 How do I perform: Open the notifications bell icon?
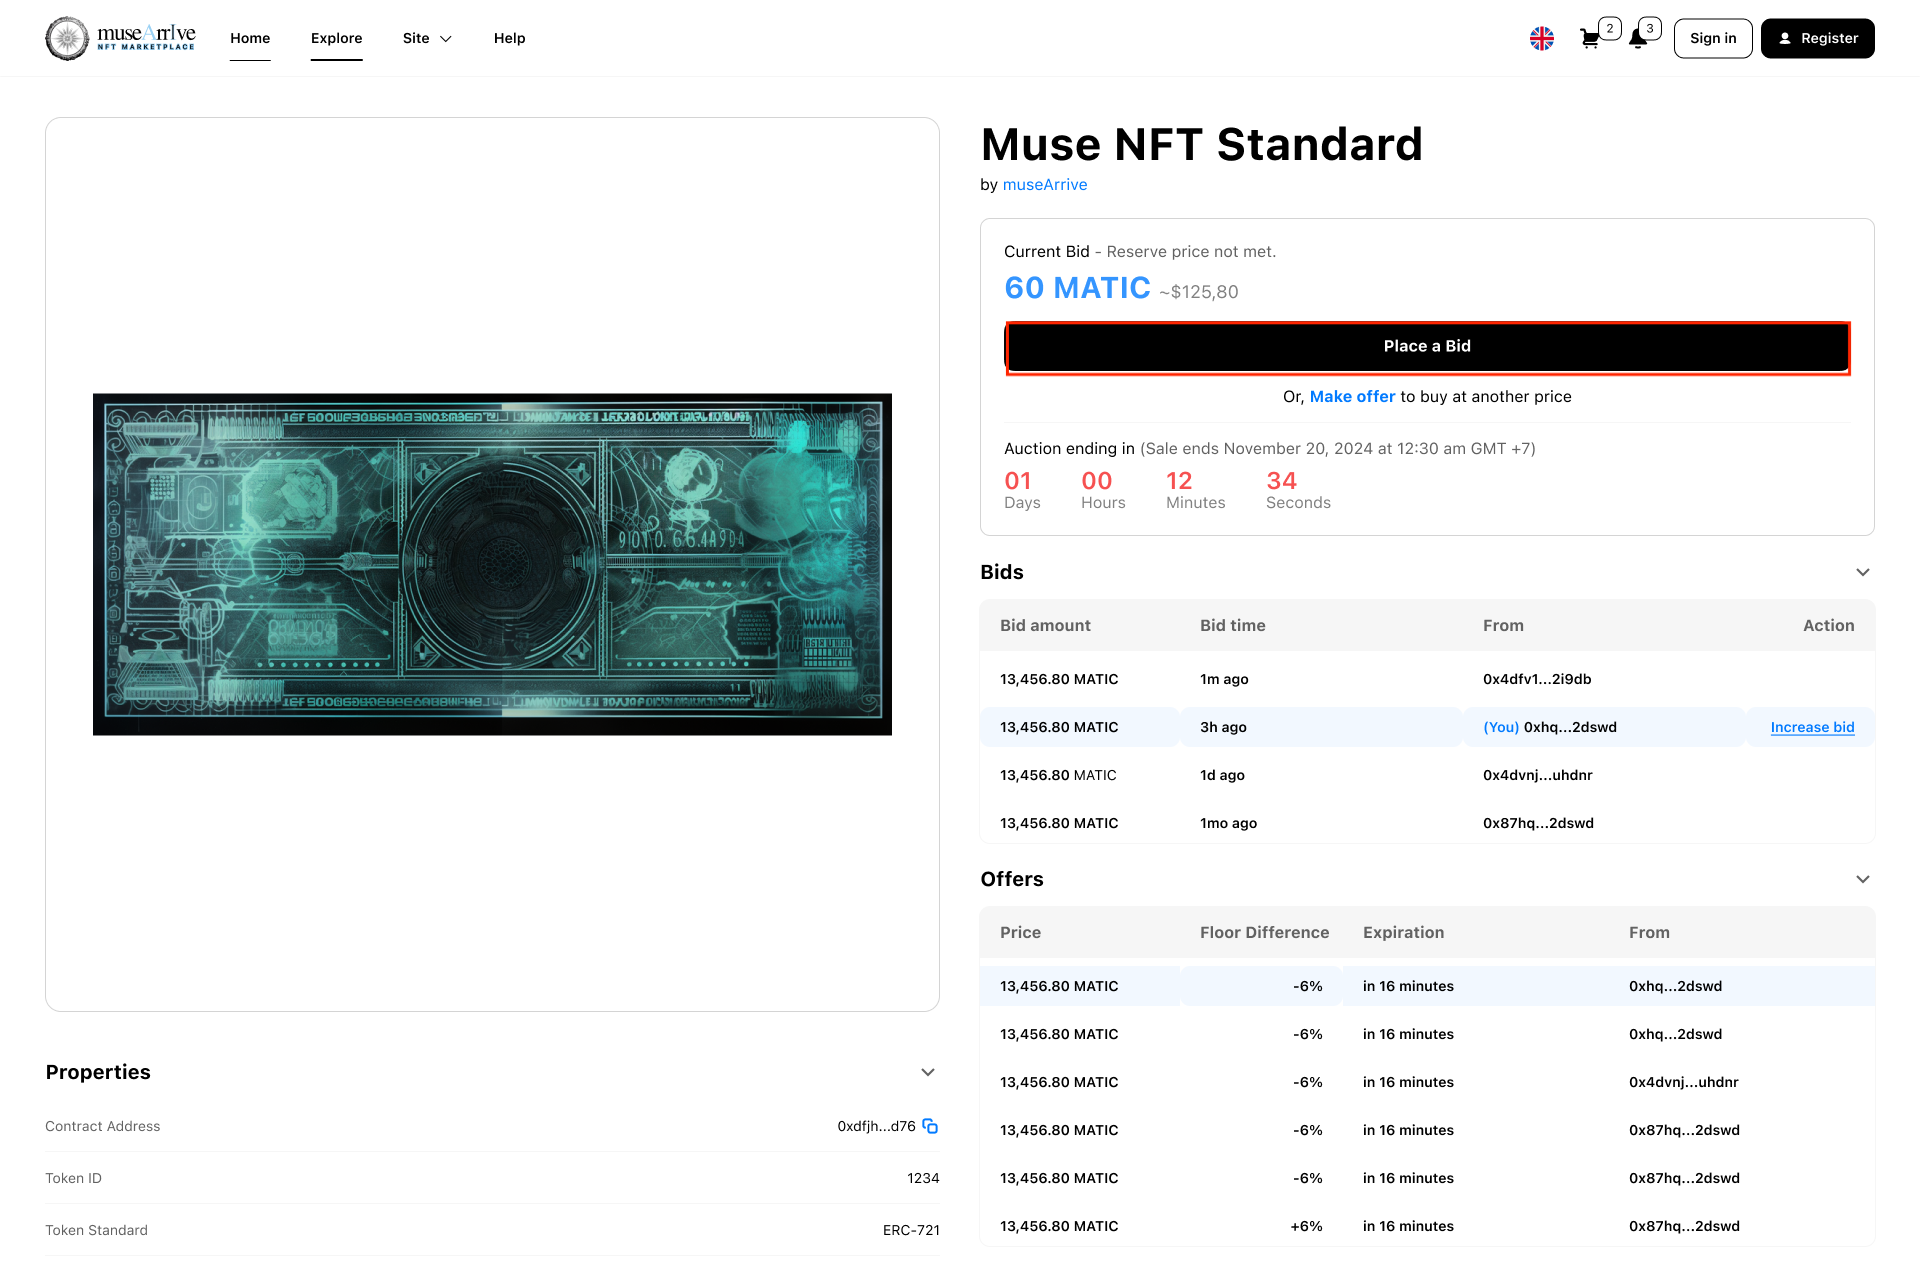[1637, 39]
